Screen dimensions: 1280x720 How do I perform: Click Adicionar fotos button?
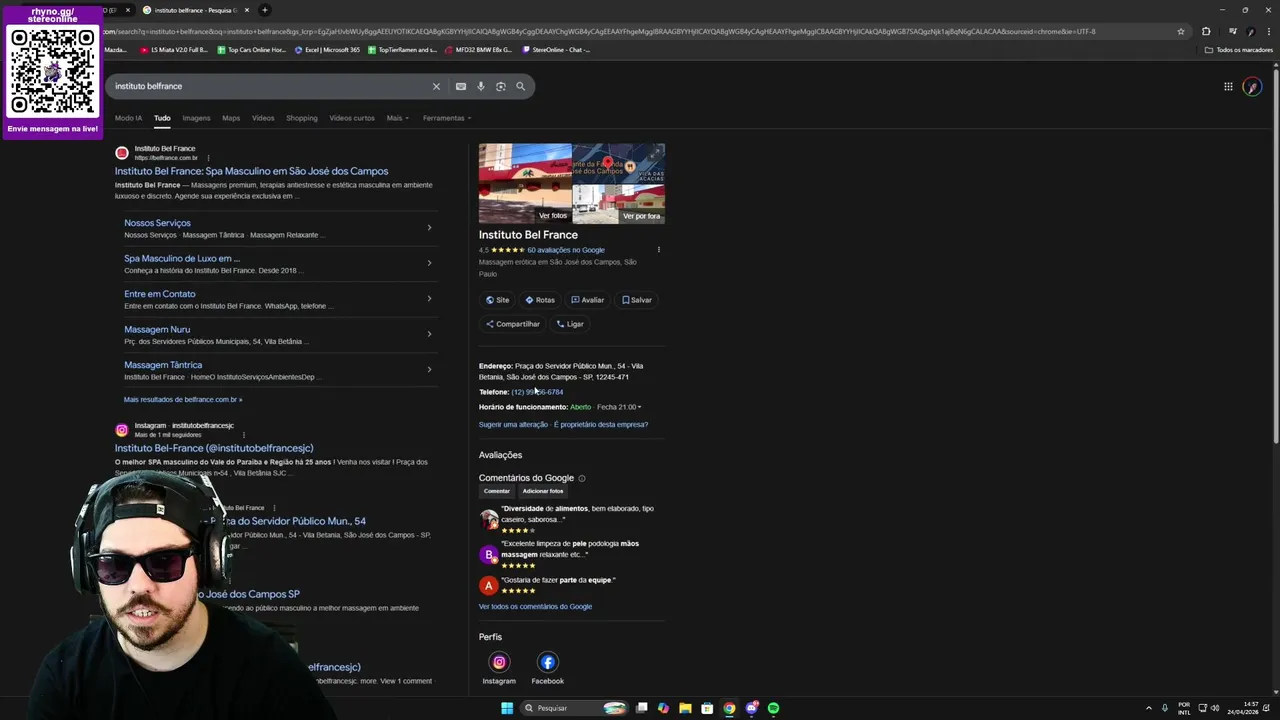[x=543, y=491]
